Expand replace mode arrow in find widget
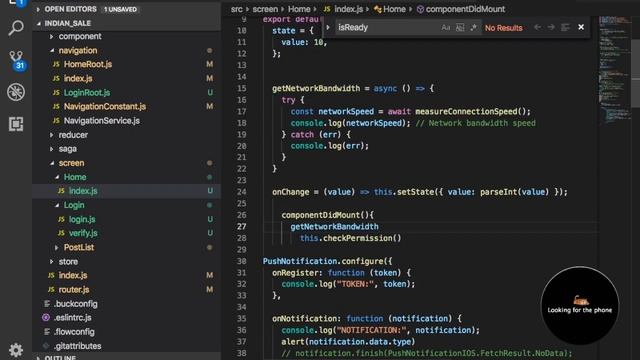640x360 pixels. 328,27
